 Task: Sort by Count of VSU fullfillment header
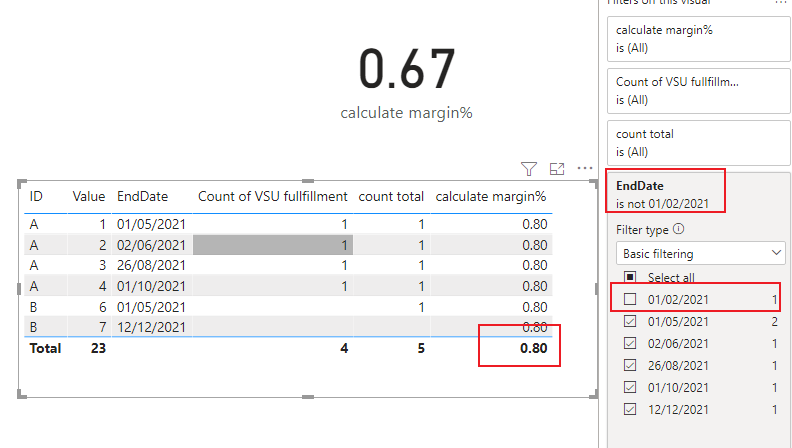pyautogui.click(x=273, y=196)
